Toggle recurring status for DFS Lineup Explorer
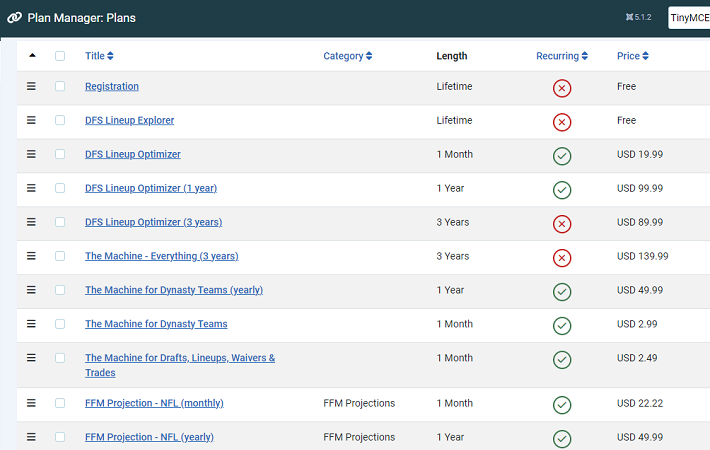This screenshot has height=450, width=710. (561, 122)
